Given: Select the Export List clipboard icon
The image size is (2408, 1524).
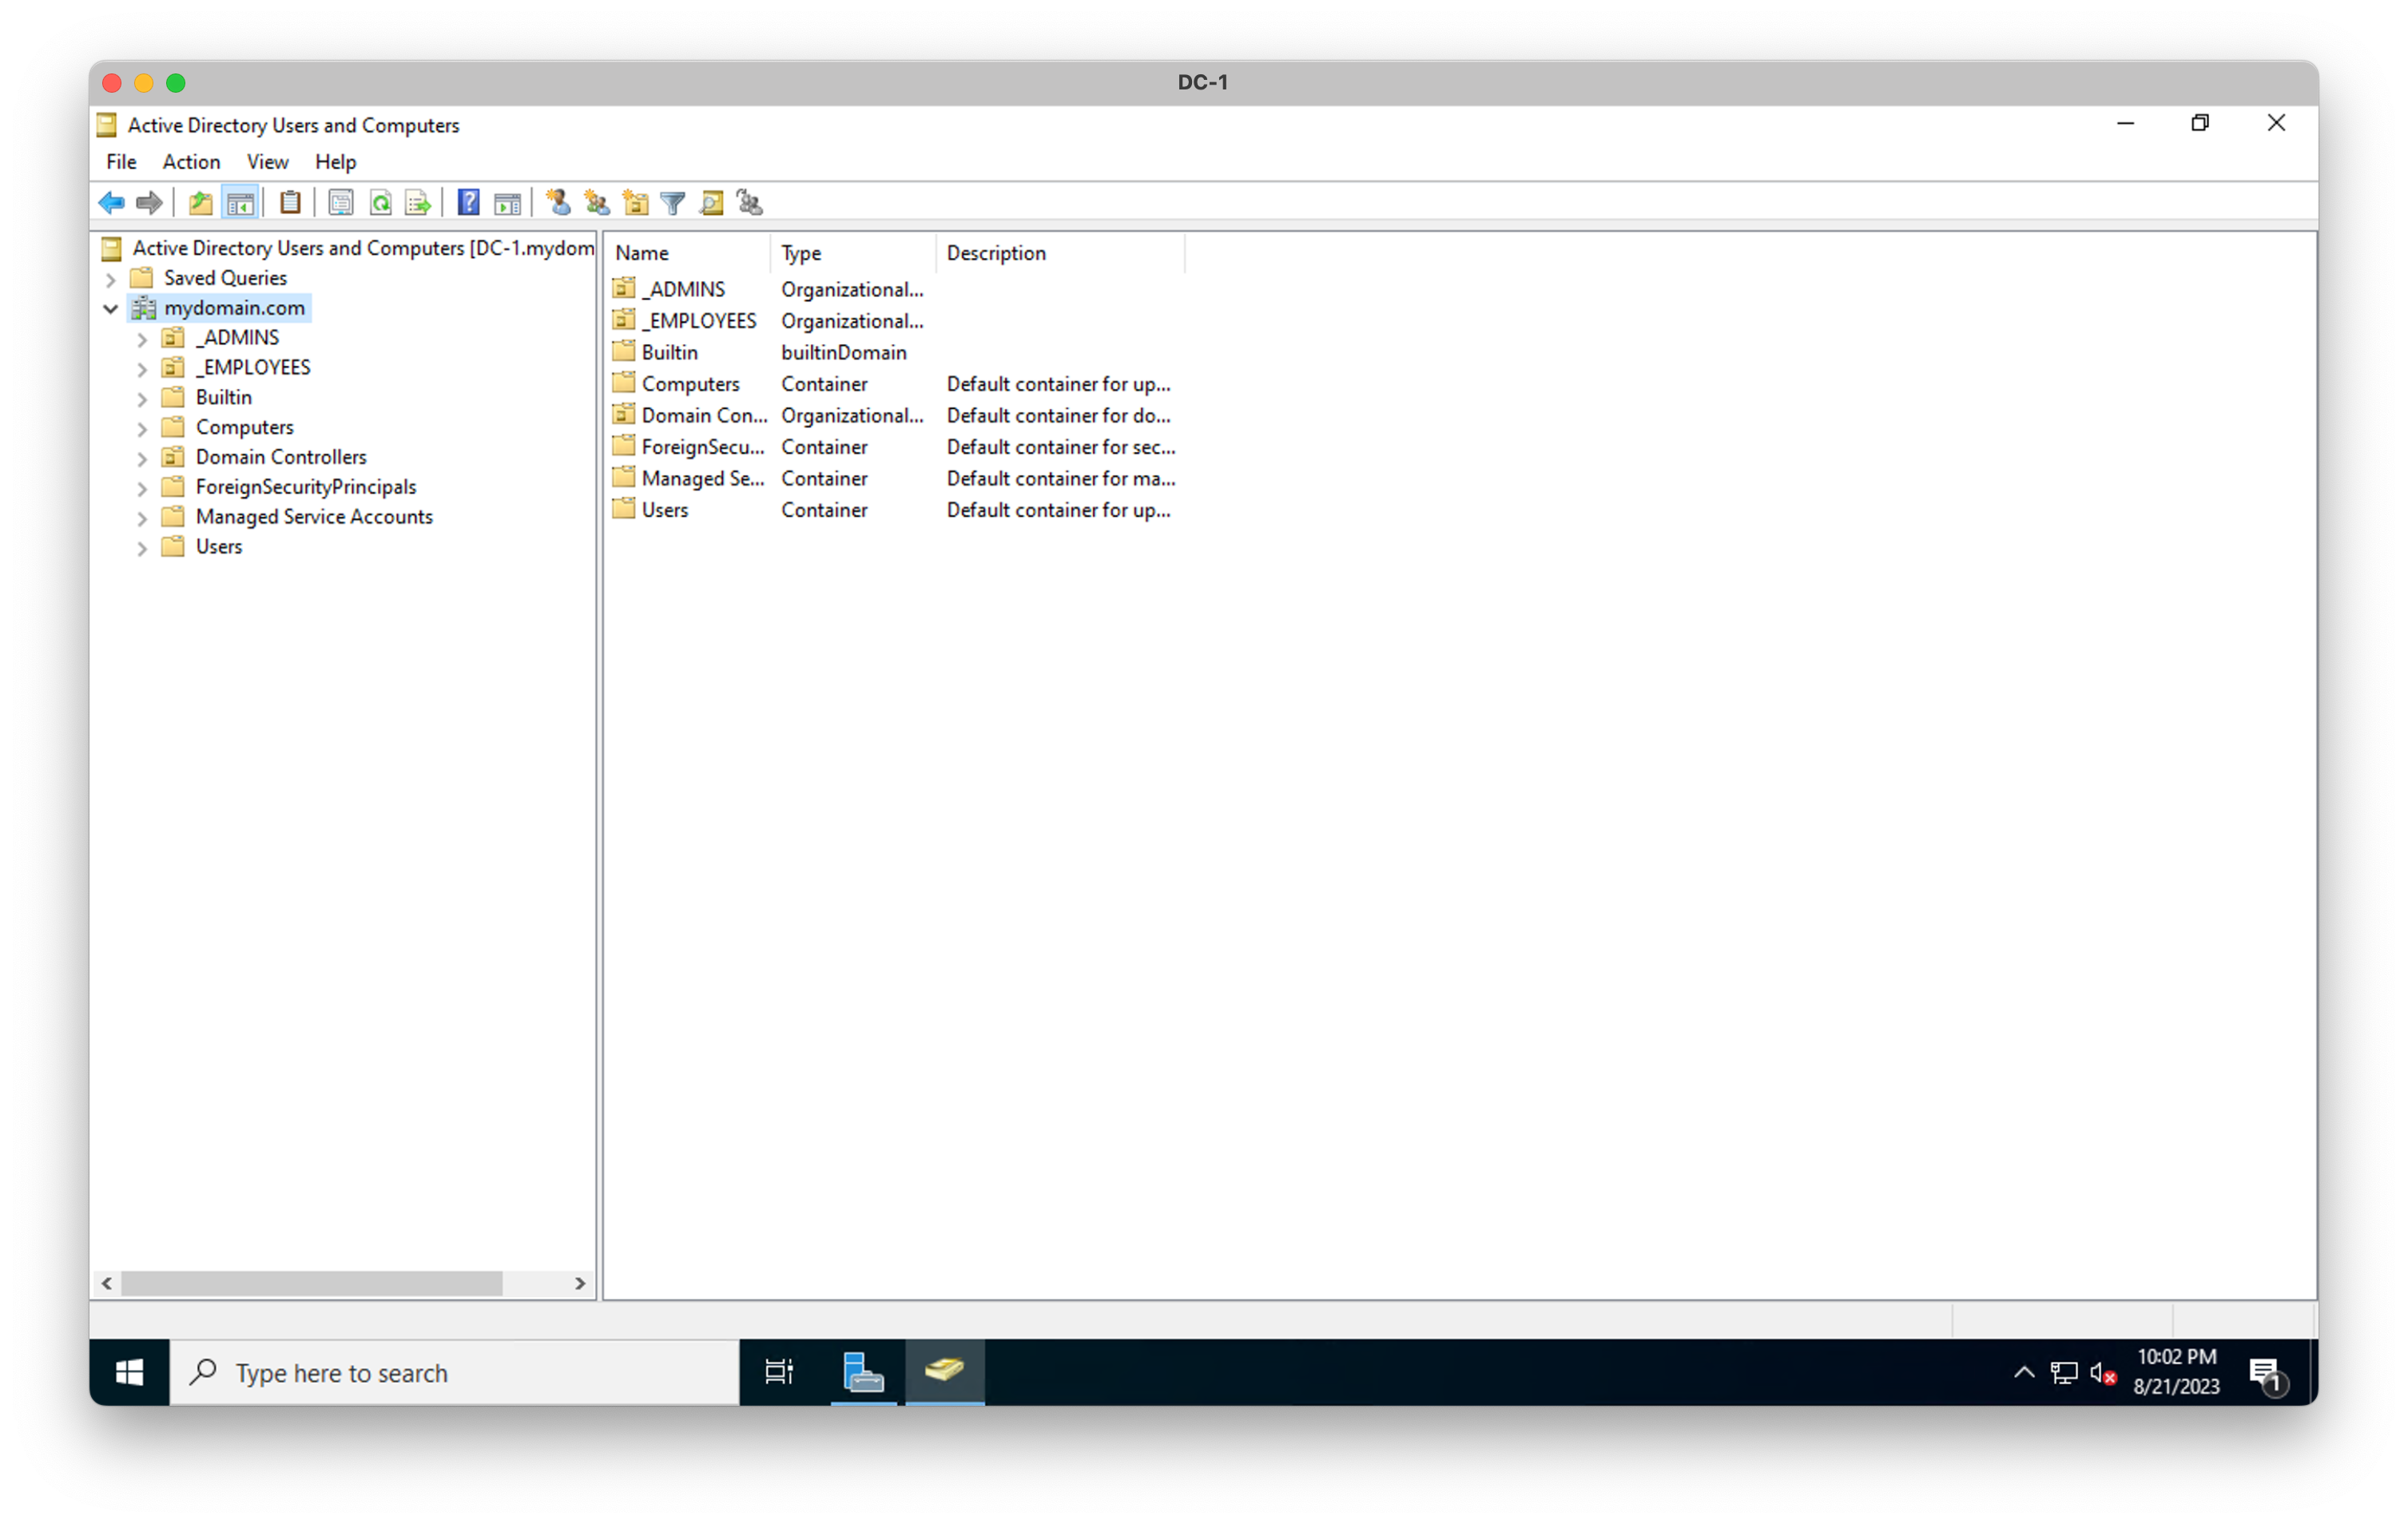Looking at the screenshot, I should tap(290, 202).
